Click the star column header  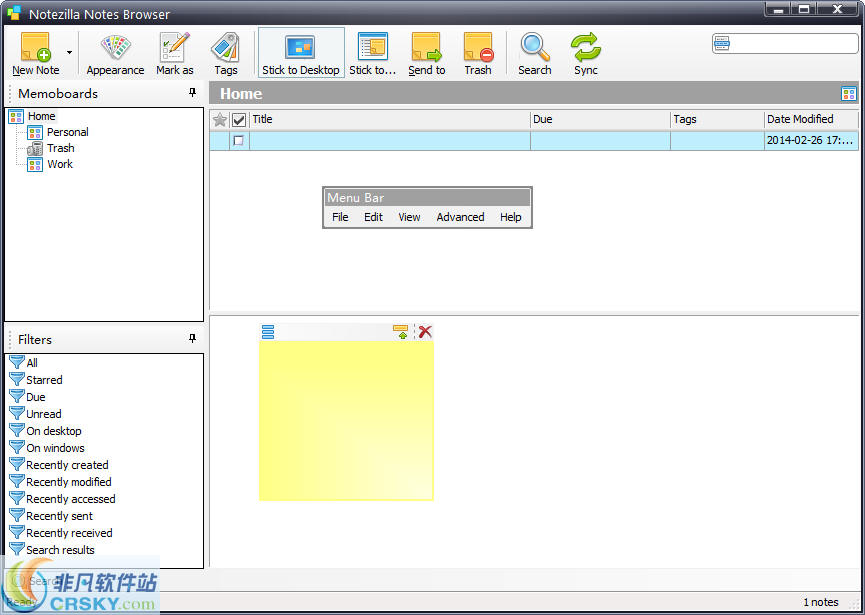coord(220,119)
